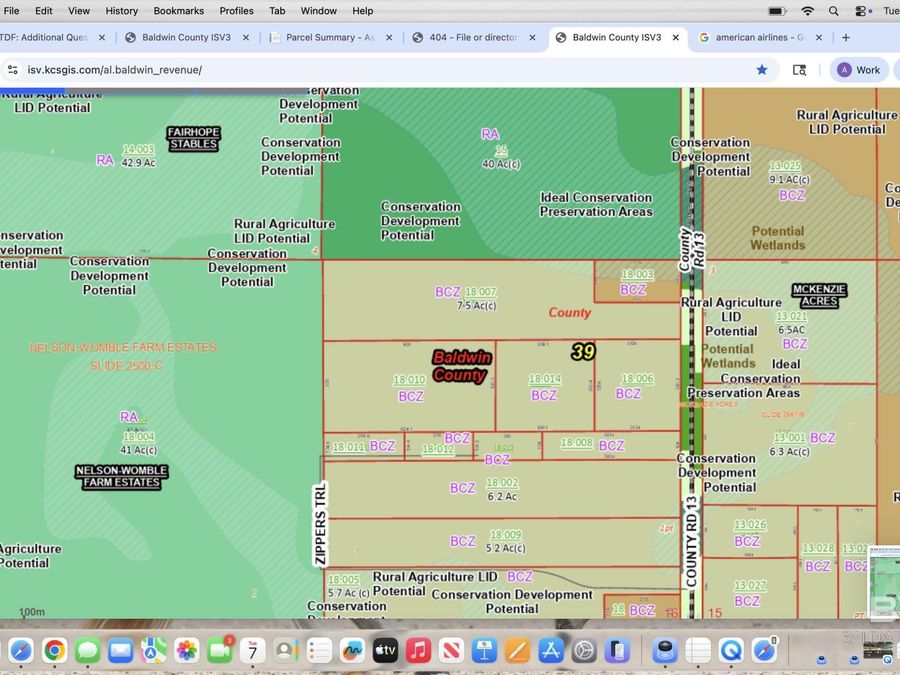Click the Google Lens search icon
Screen dimensions: 900x675
[x=799, y=70]
